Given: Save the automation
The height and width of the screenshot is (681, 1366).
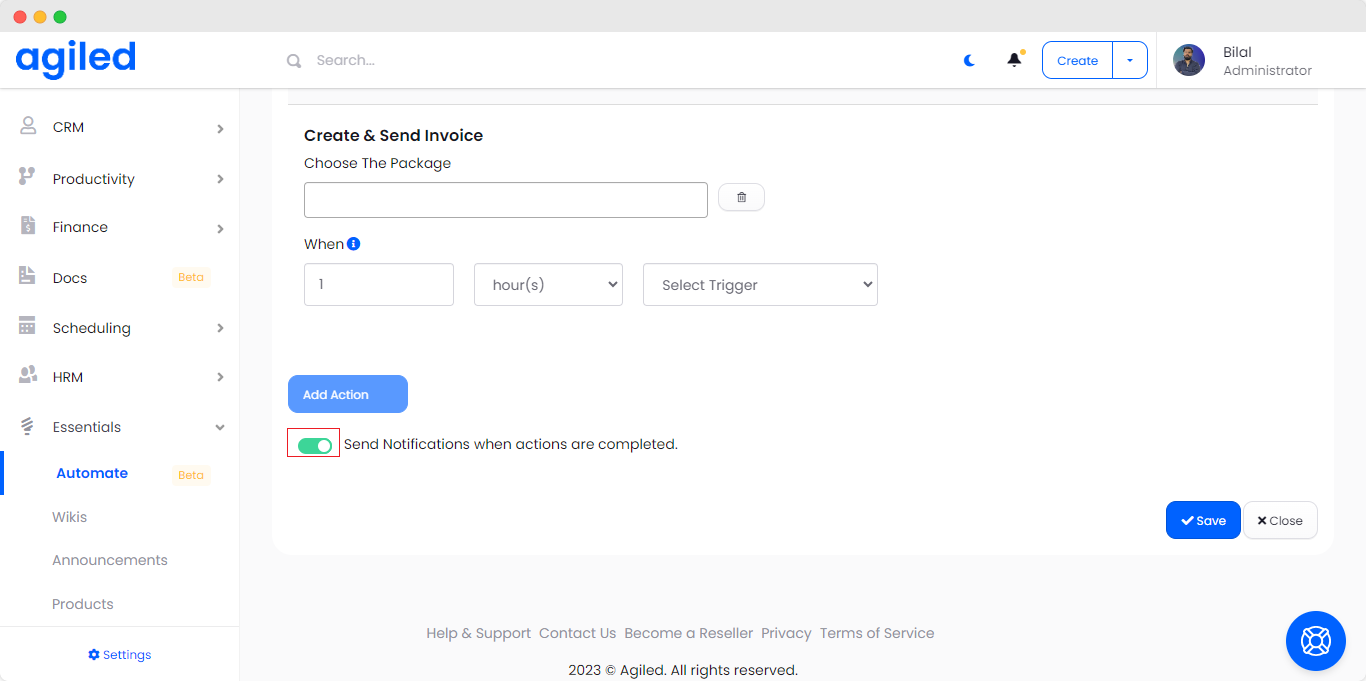Looking at the screenshot, I should [1202, 520].
